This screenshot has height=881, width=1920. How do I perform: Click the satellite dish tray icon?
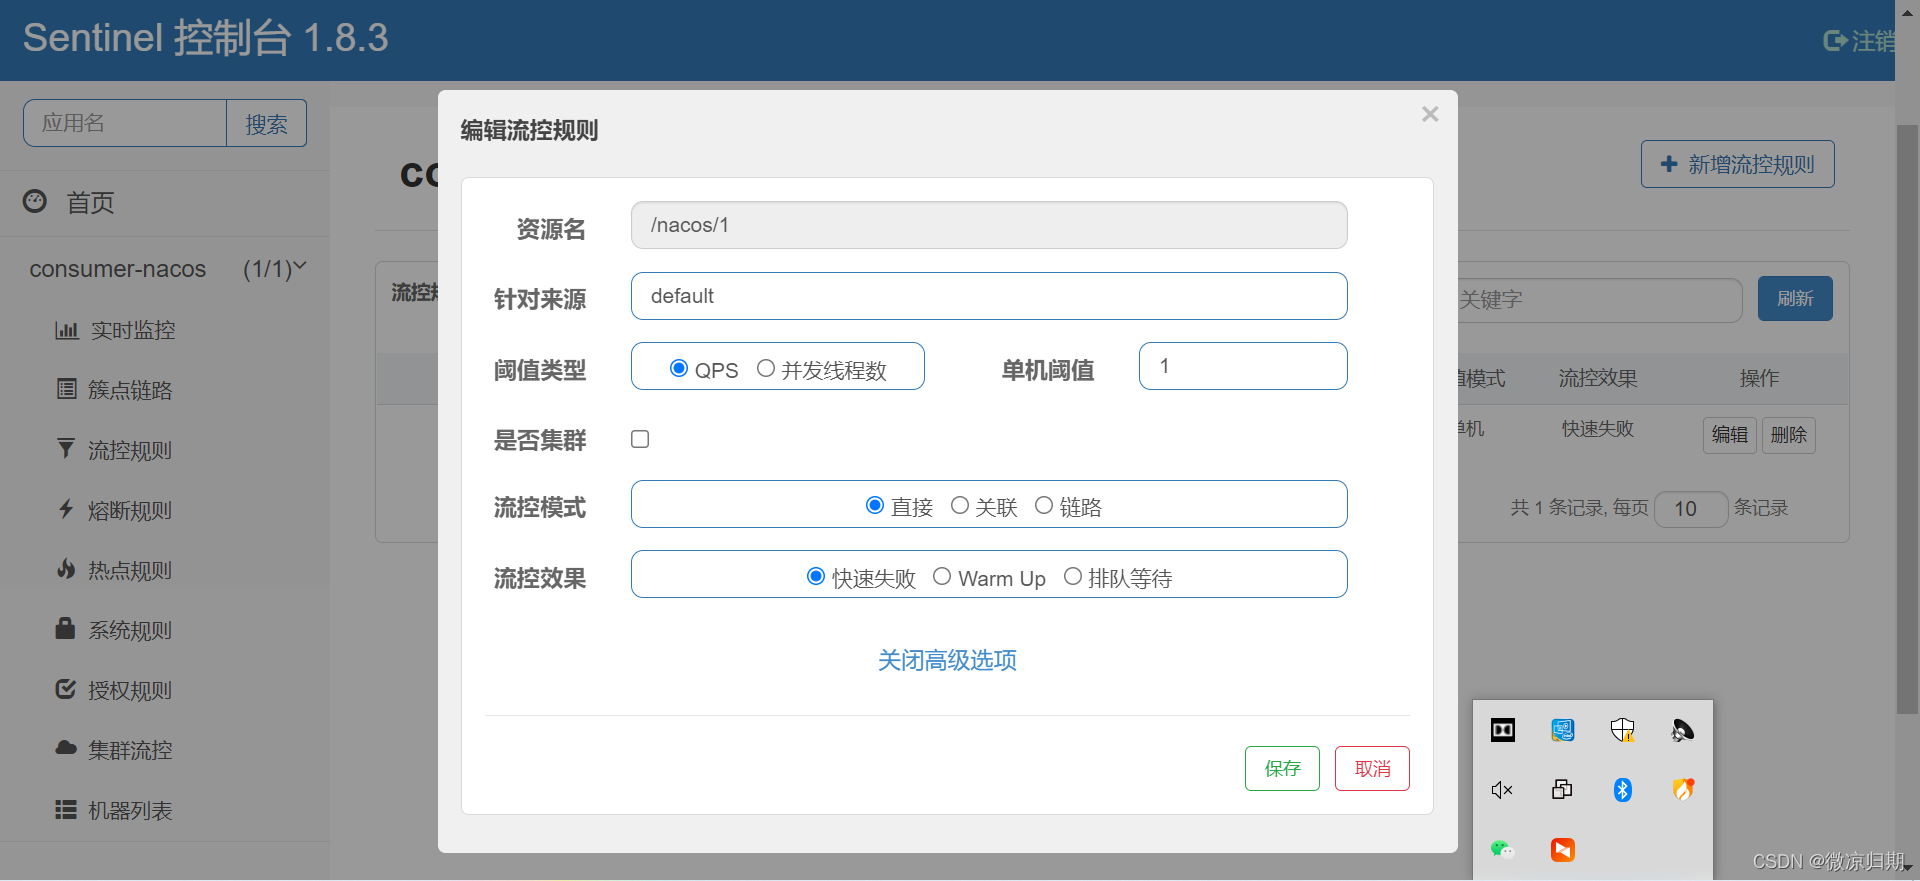point(1683,730)
